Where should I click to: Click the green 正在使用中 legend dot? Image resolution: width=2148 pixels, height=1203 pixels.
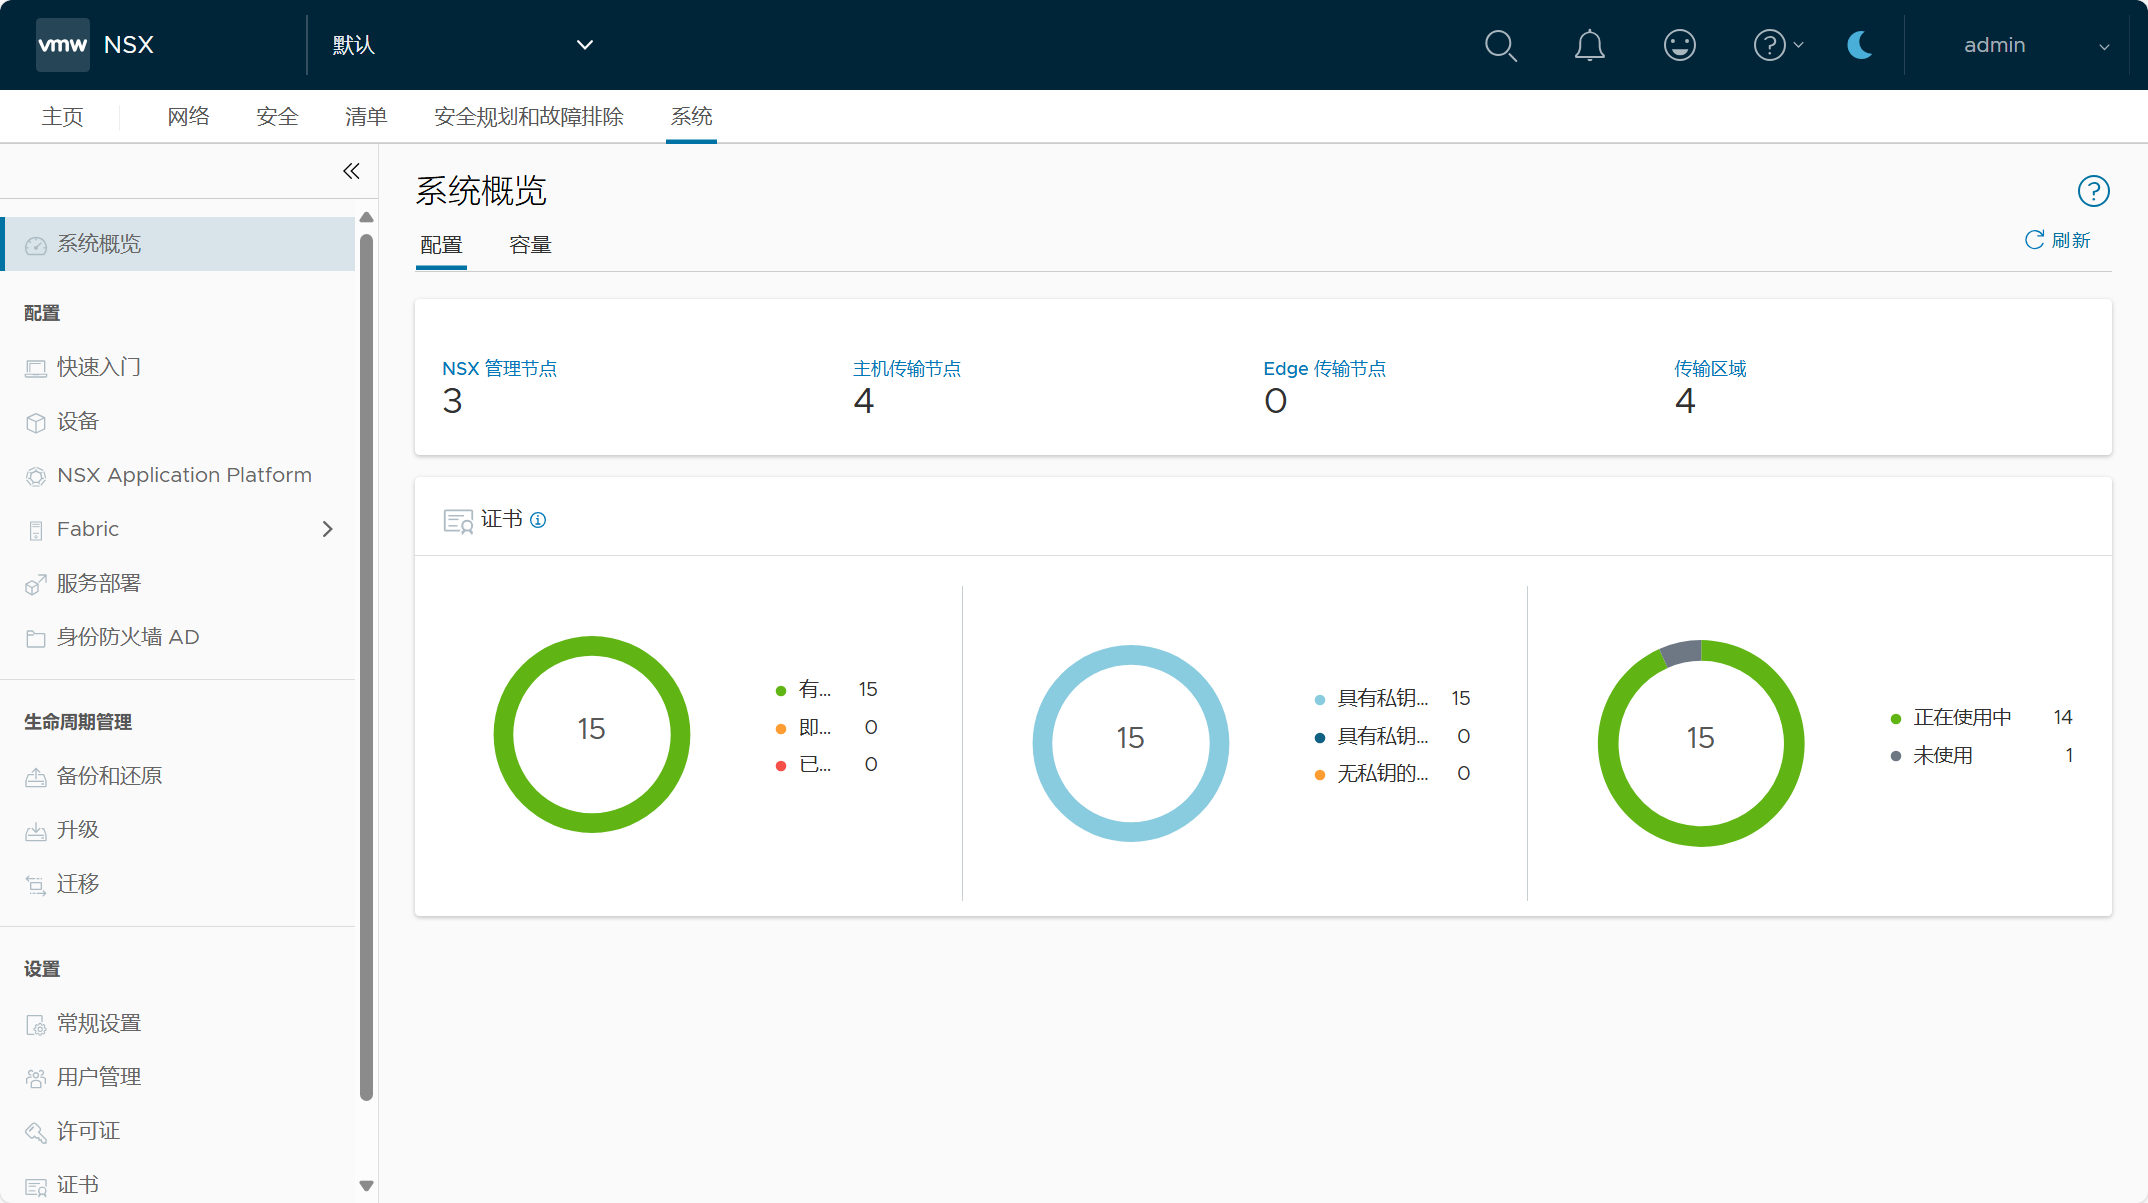click(1895, 719)
